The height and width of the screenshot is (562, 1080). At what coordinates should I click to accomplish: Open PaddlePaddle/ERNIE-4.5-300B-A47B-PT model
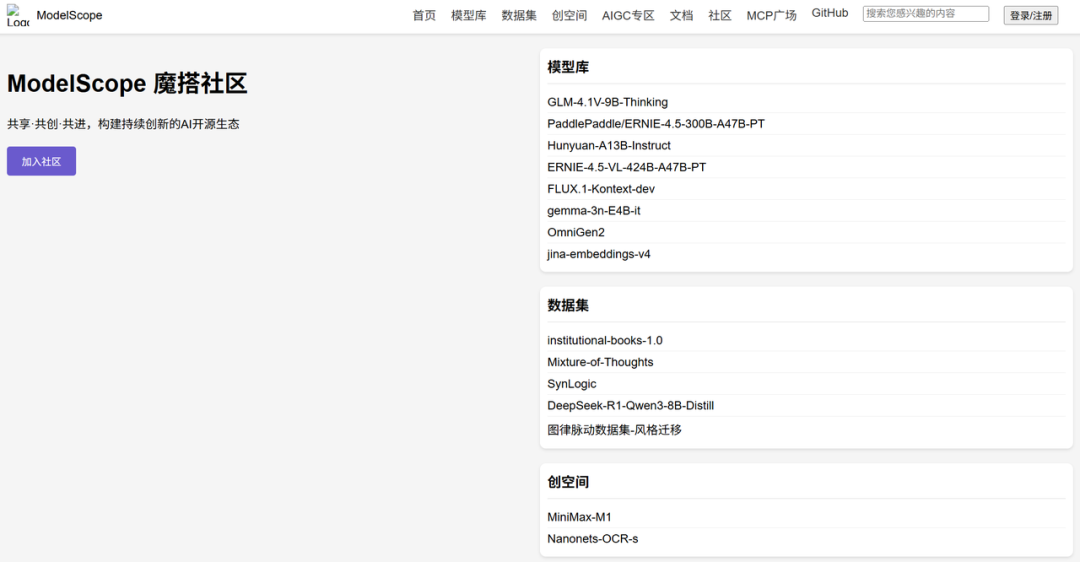(x=656, y=124)
